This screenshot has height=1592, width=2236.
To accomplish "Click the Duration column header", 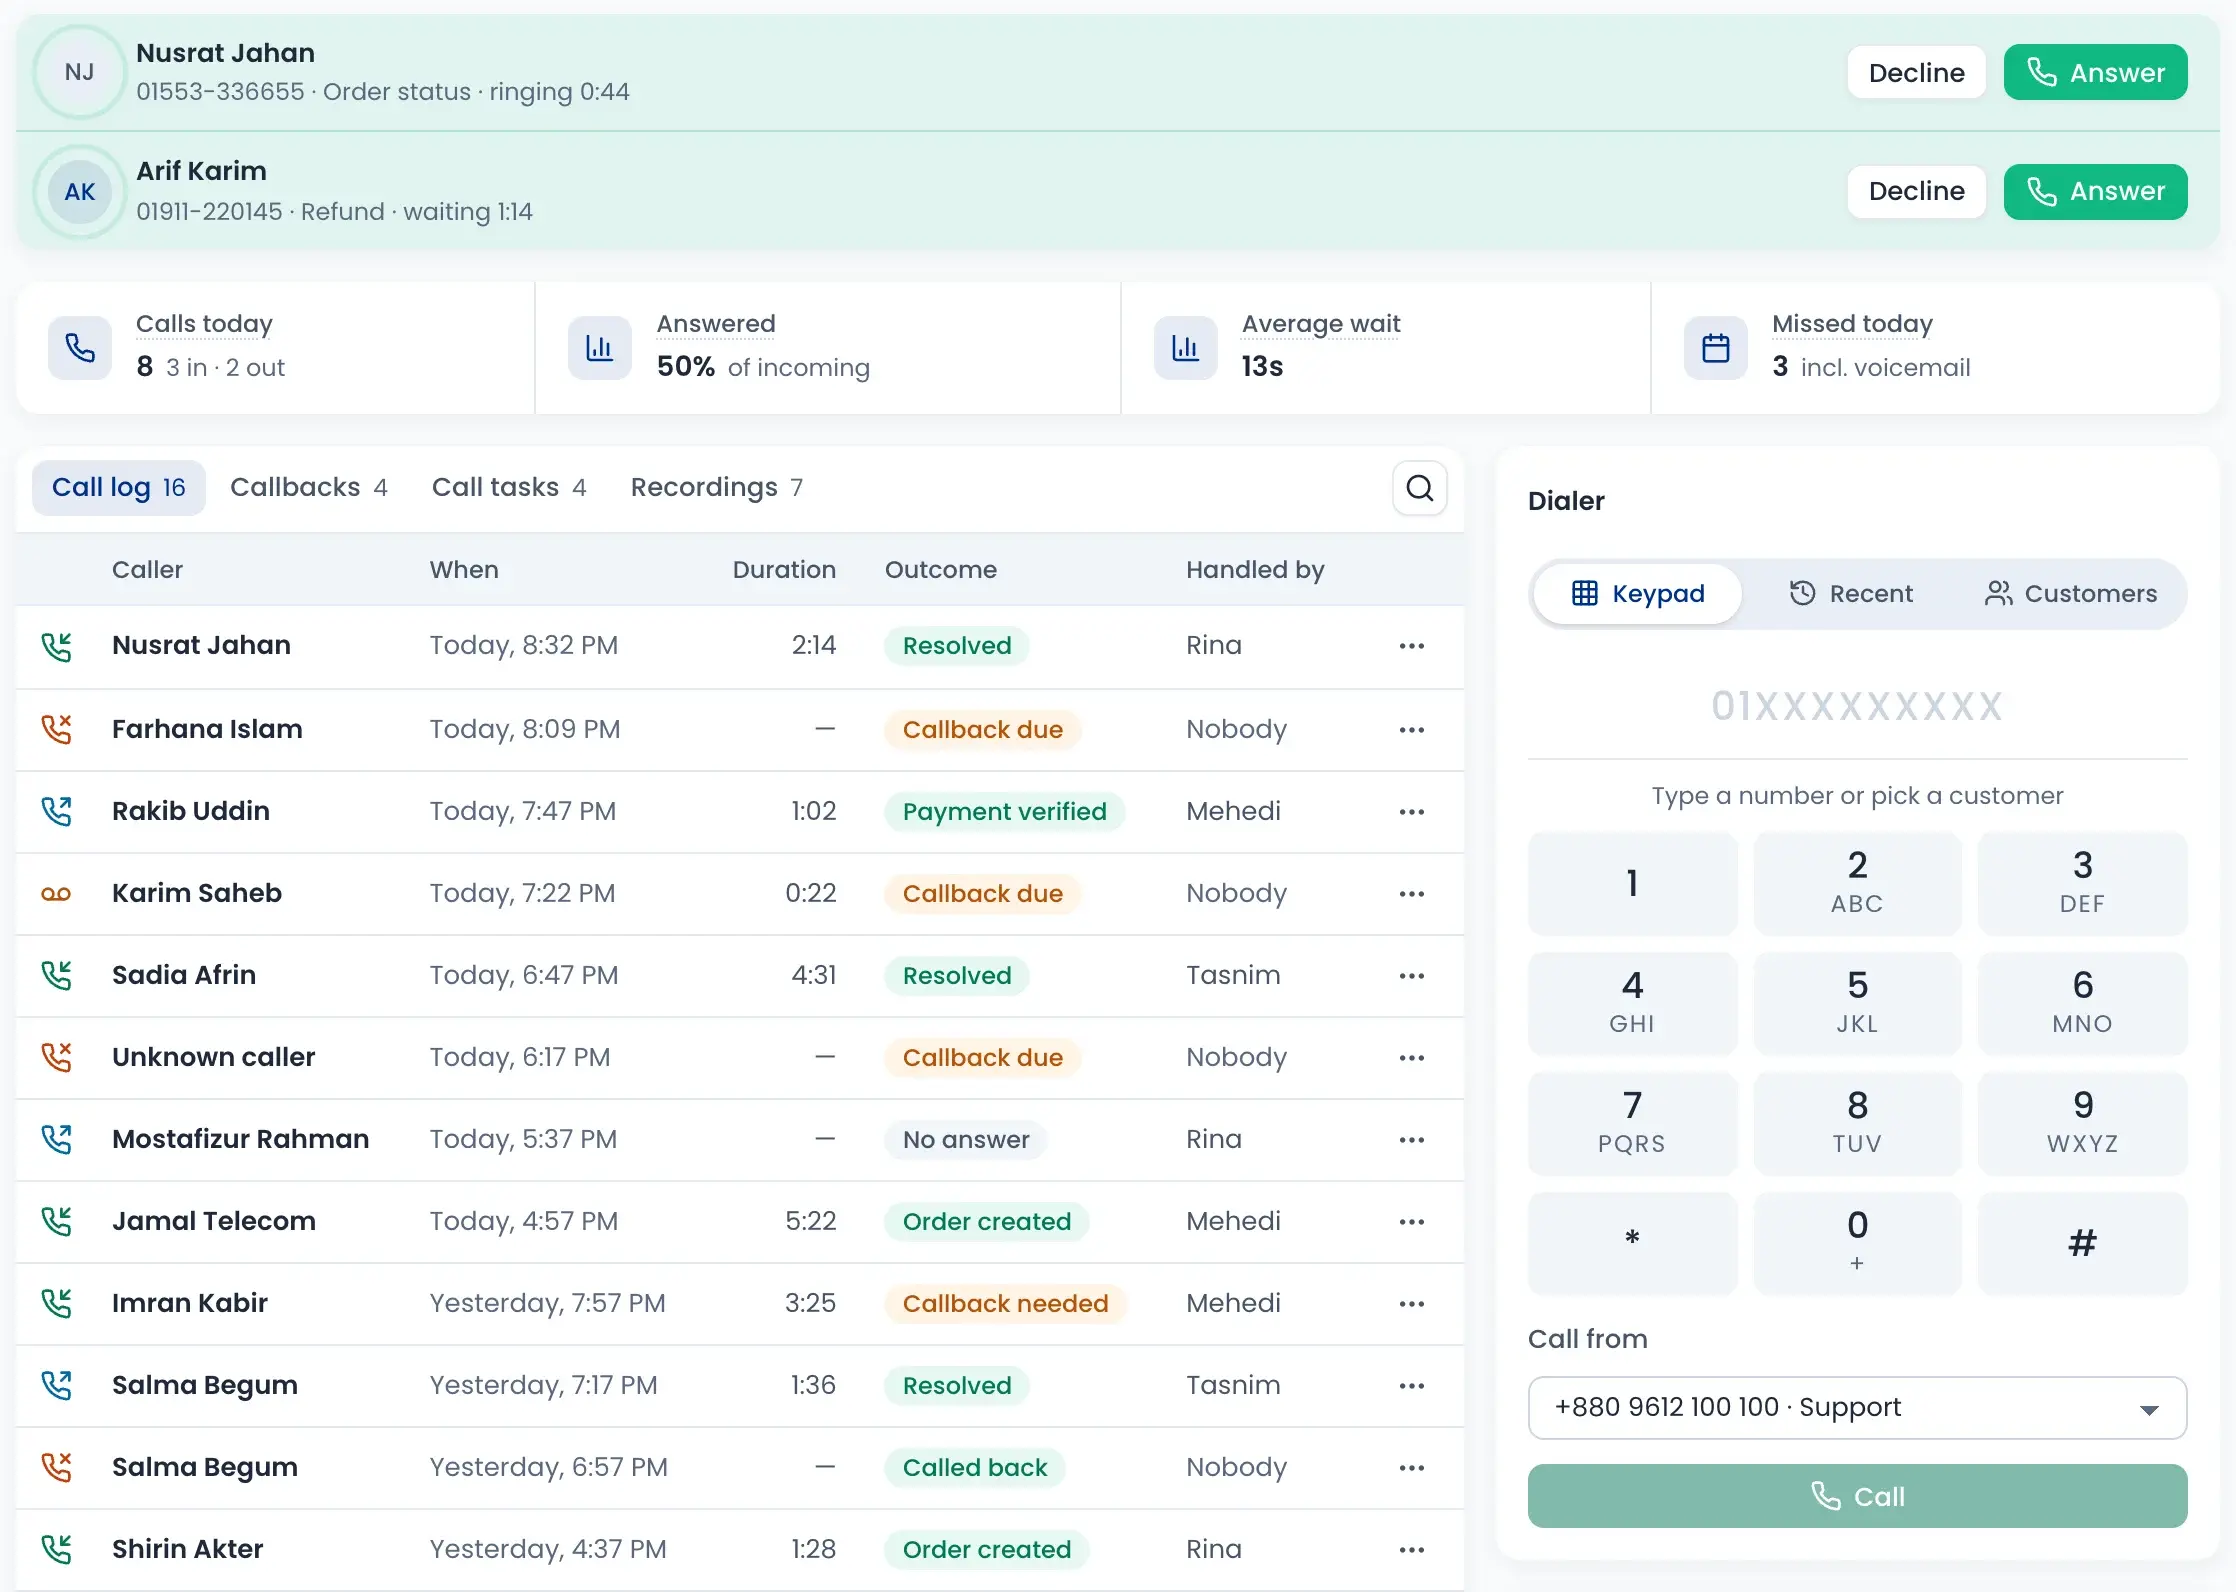I will click(784, 570).
